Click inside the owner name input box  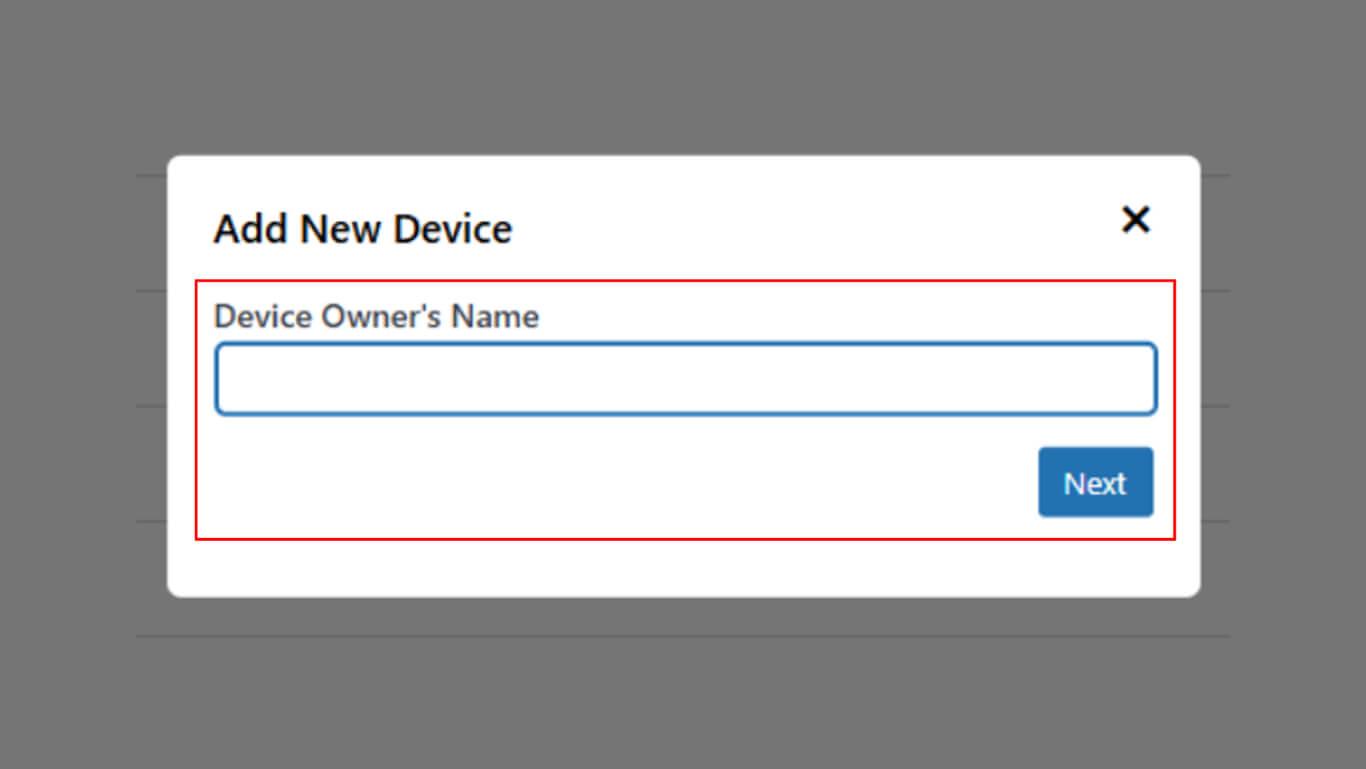tap(685, 379)
